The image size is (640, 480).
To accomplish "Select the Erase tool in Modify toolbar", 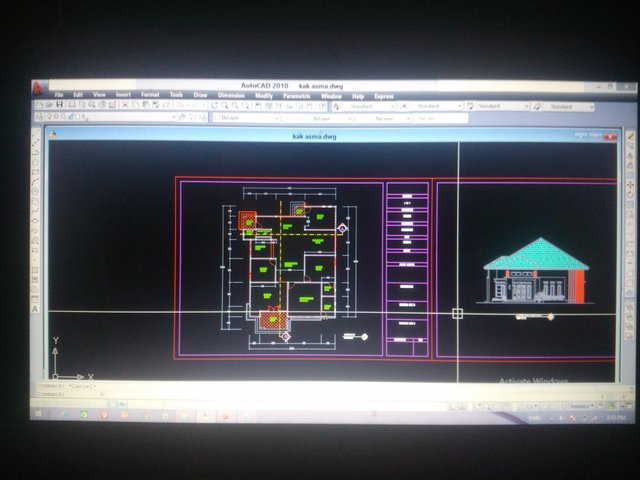I will pyautogui.click(x=631, y=136).
